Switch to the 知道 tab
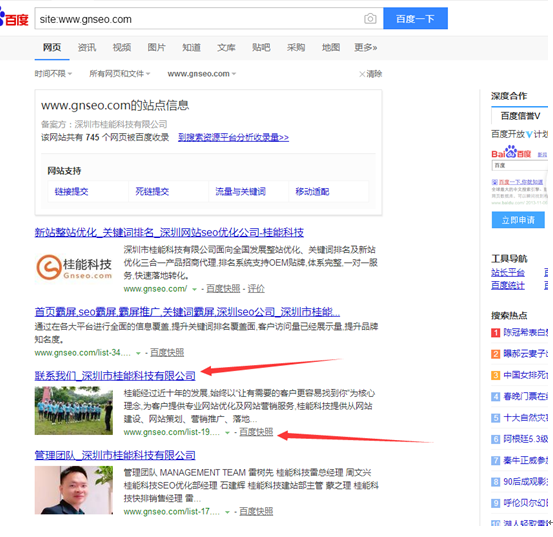 [x=192, y=47]
